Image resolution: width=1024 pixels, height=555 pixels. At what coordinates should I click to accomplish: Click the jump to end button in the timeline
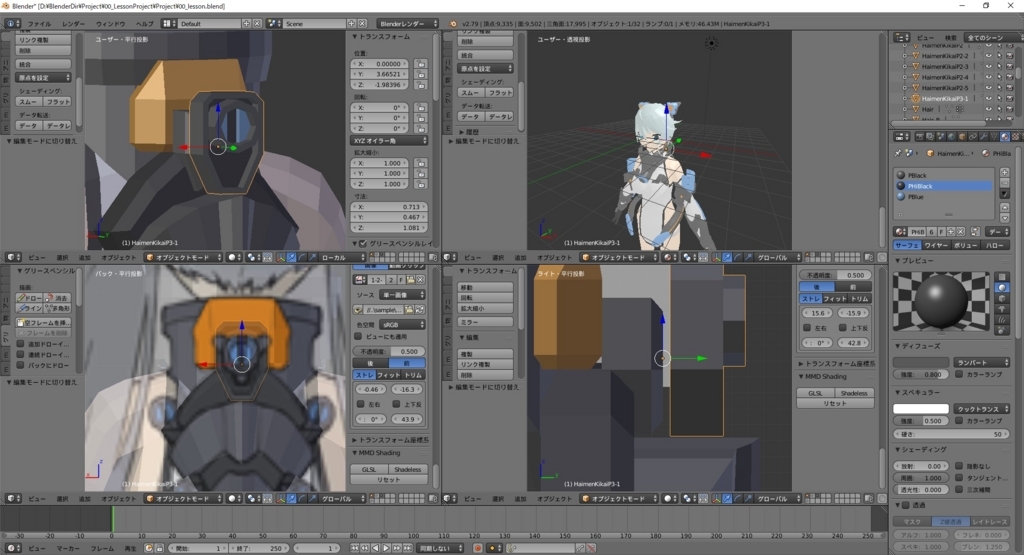click(408, 548)
